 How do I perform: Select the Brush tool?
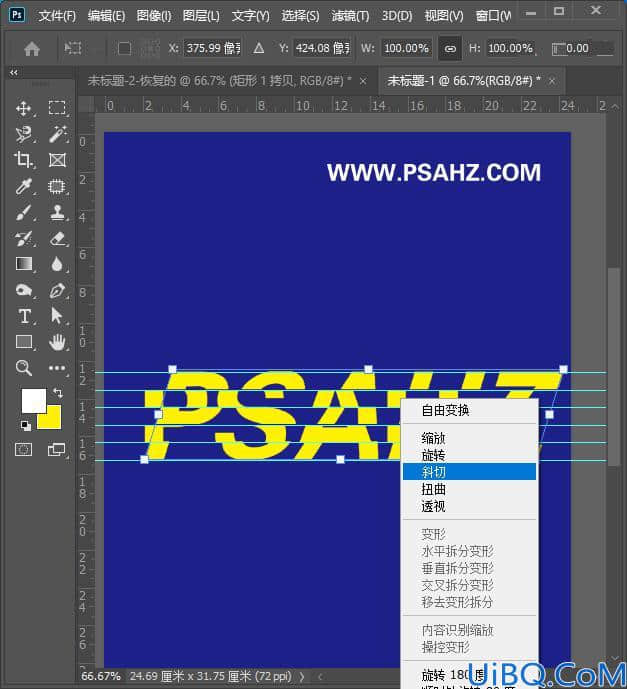(x=23, y=213)
